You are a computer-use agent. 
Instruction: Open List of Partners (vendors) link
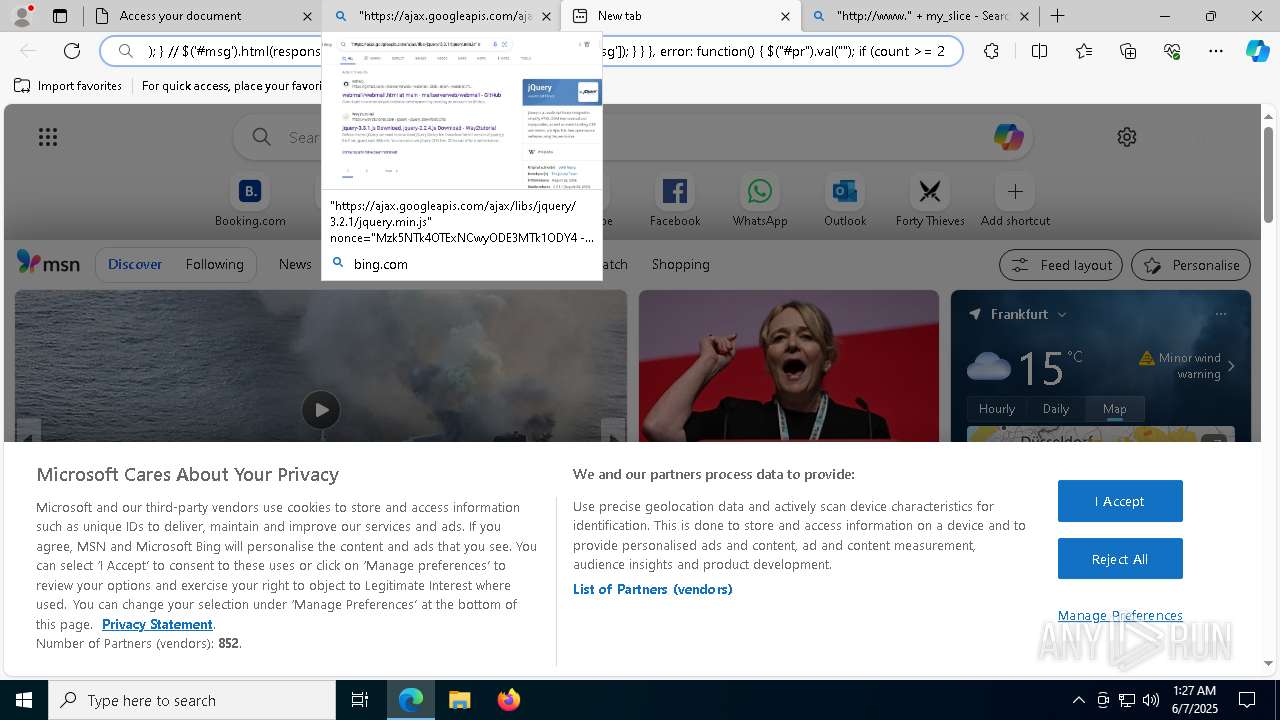pos(653,589)
